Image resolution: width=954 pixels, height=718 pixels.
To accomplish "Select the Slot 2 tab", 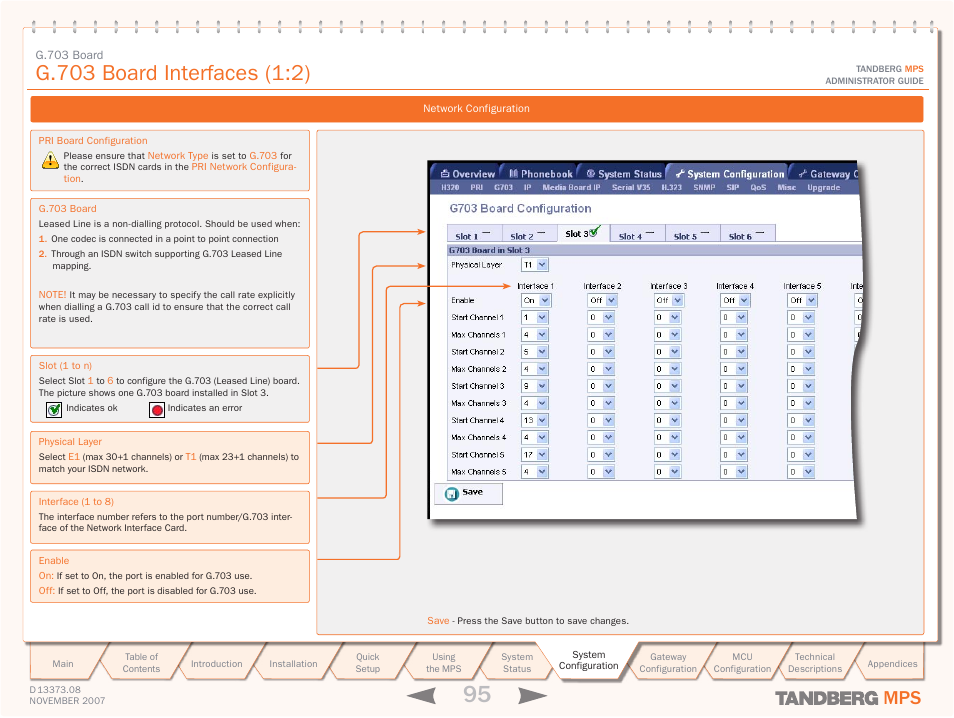I will pyautogui.click(x=529, y=234).
